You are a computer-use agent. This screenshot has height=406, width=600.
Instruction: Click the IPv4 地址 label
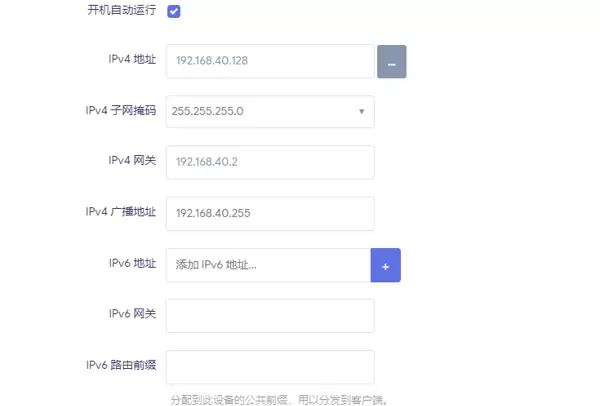132,61
